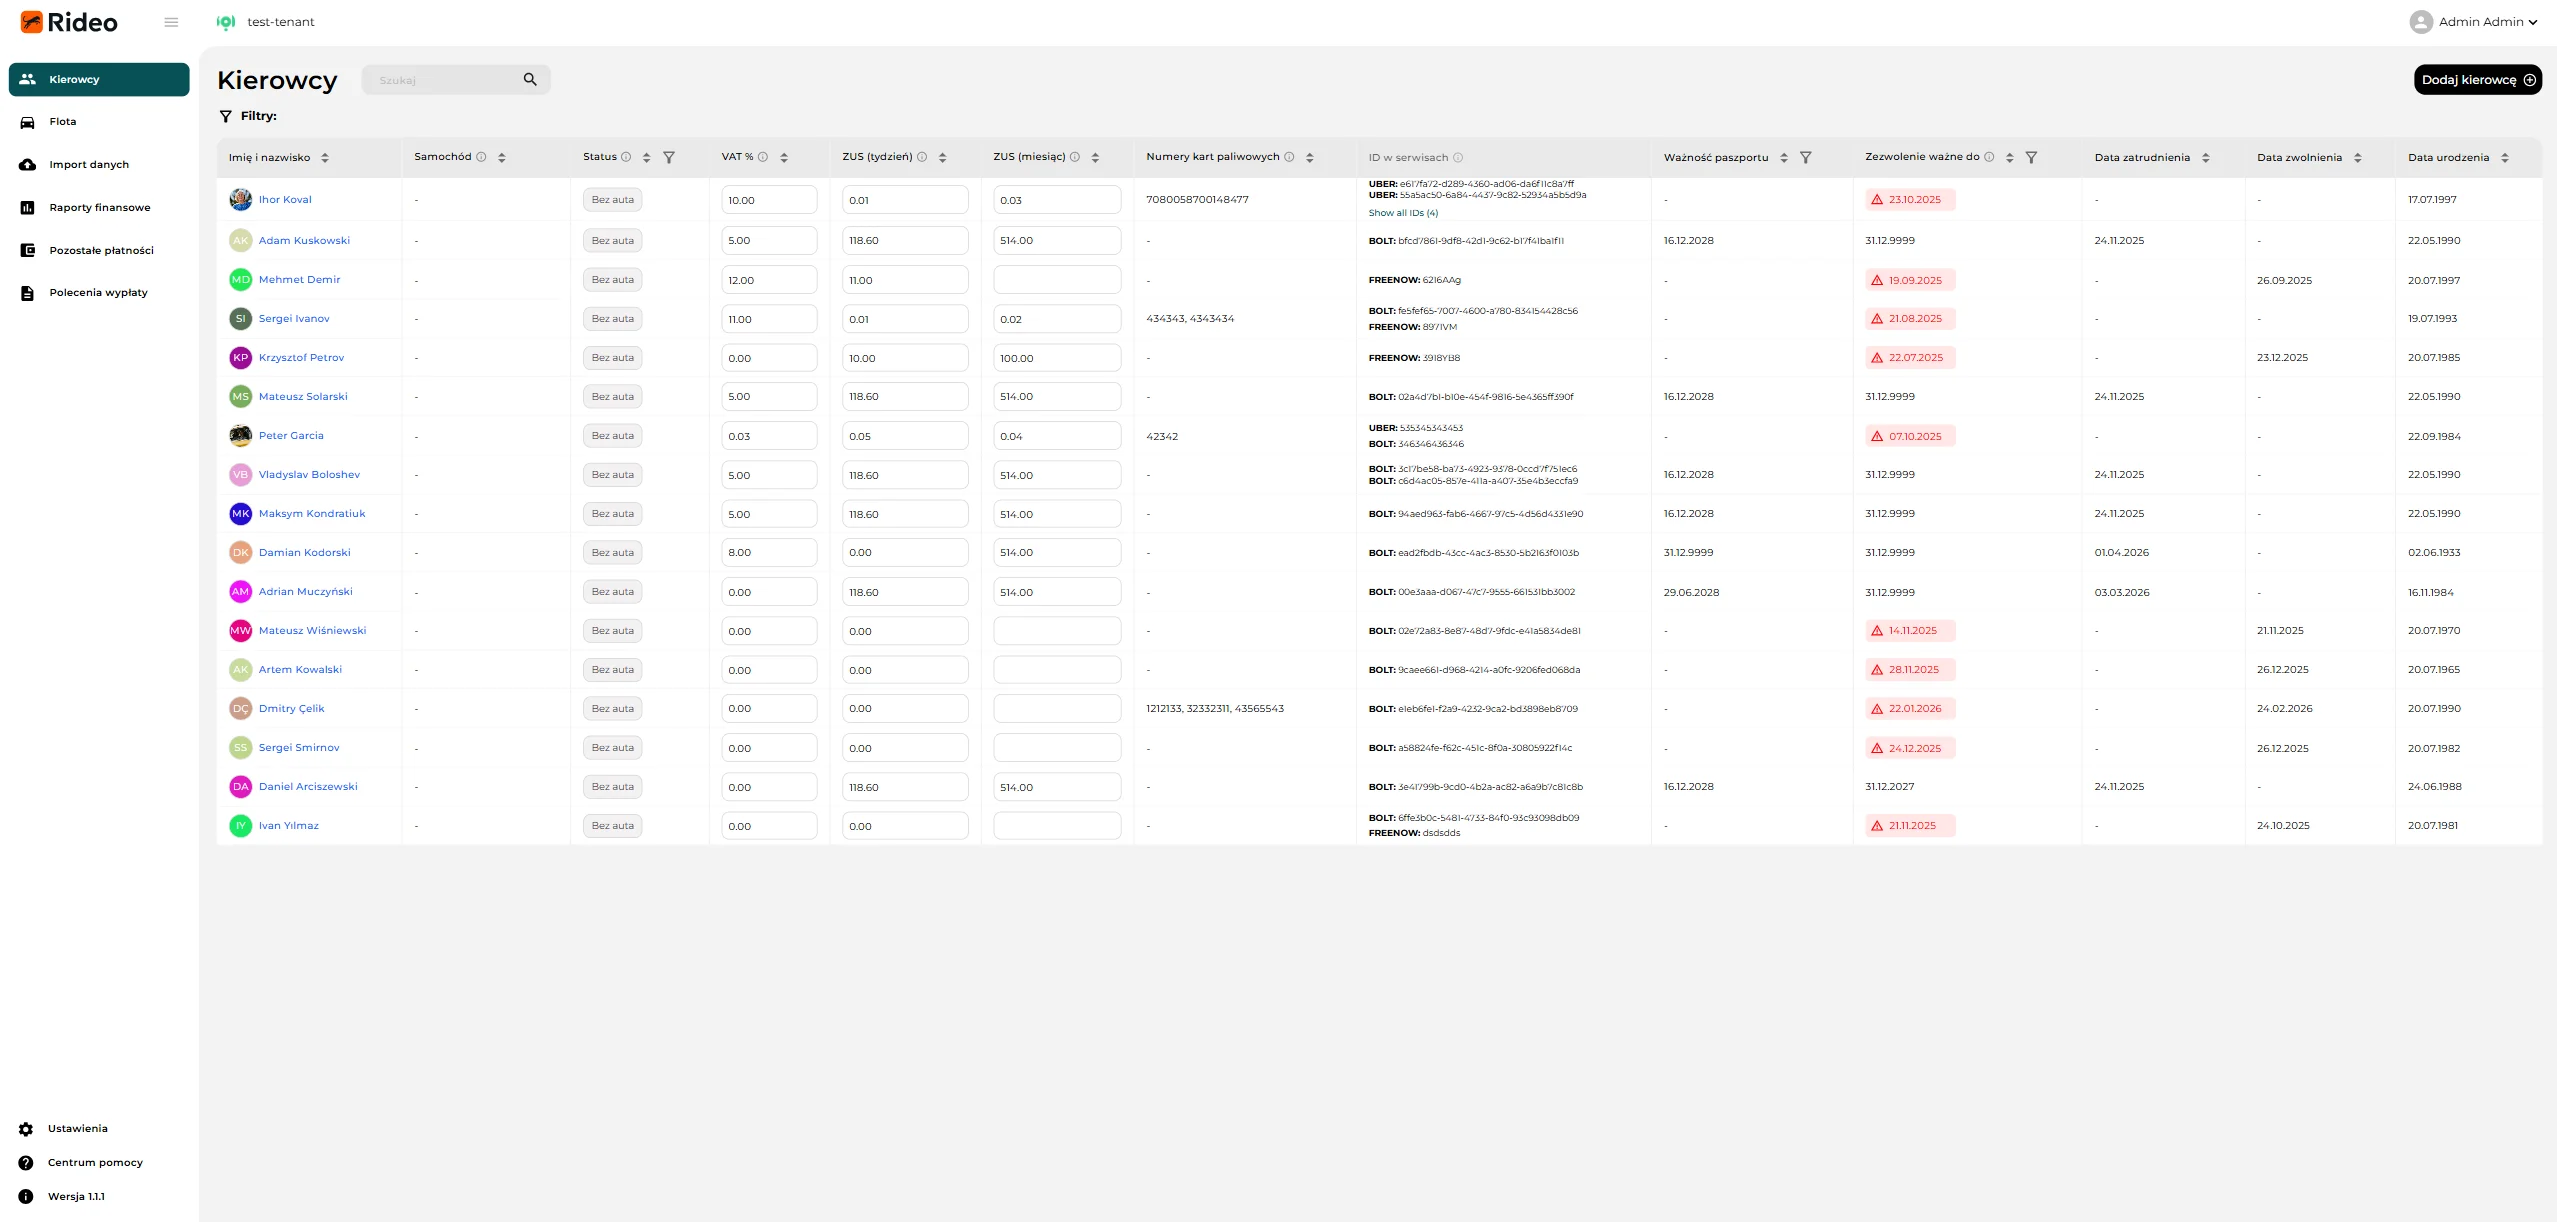2557x1222 pixels.
Task: Click birth date 24.06.1988
Action: pyautogui.click(x=2434, y=787)
